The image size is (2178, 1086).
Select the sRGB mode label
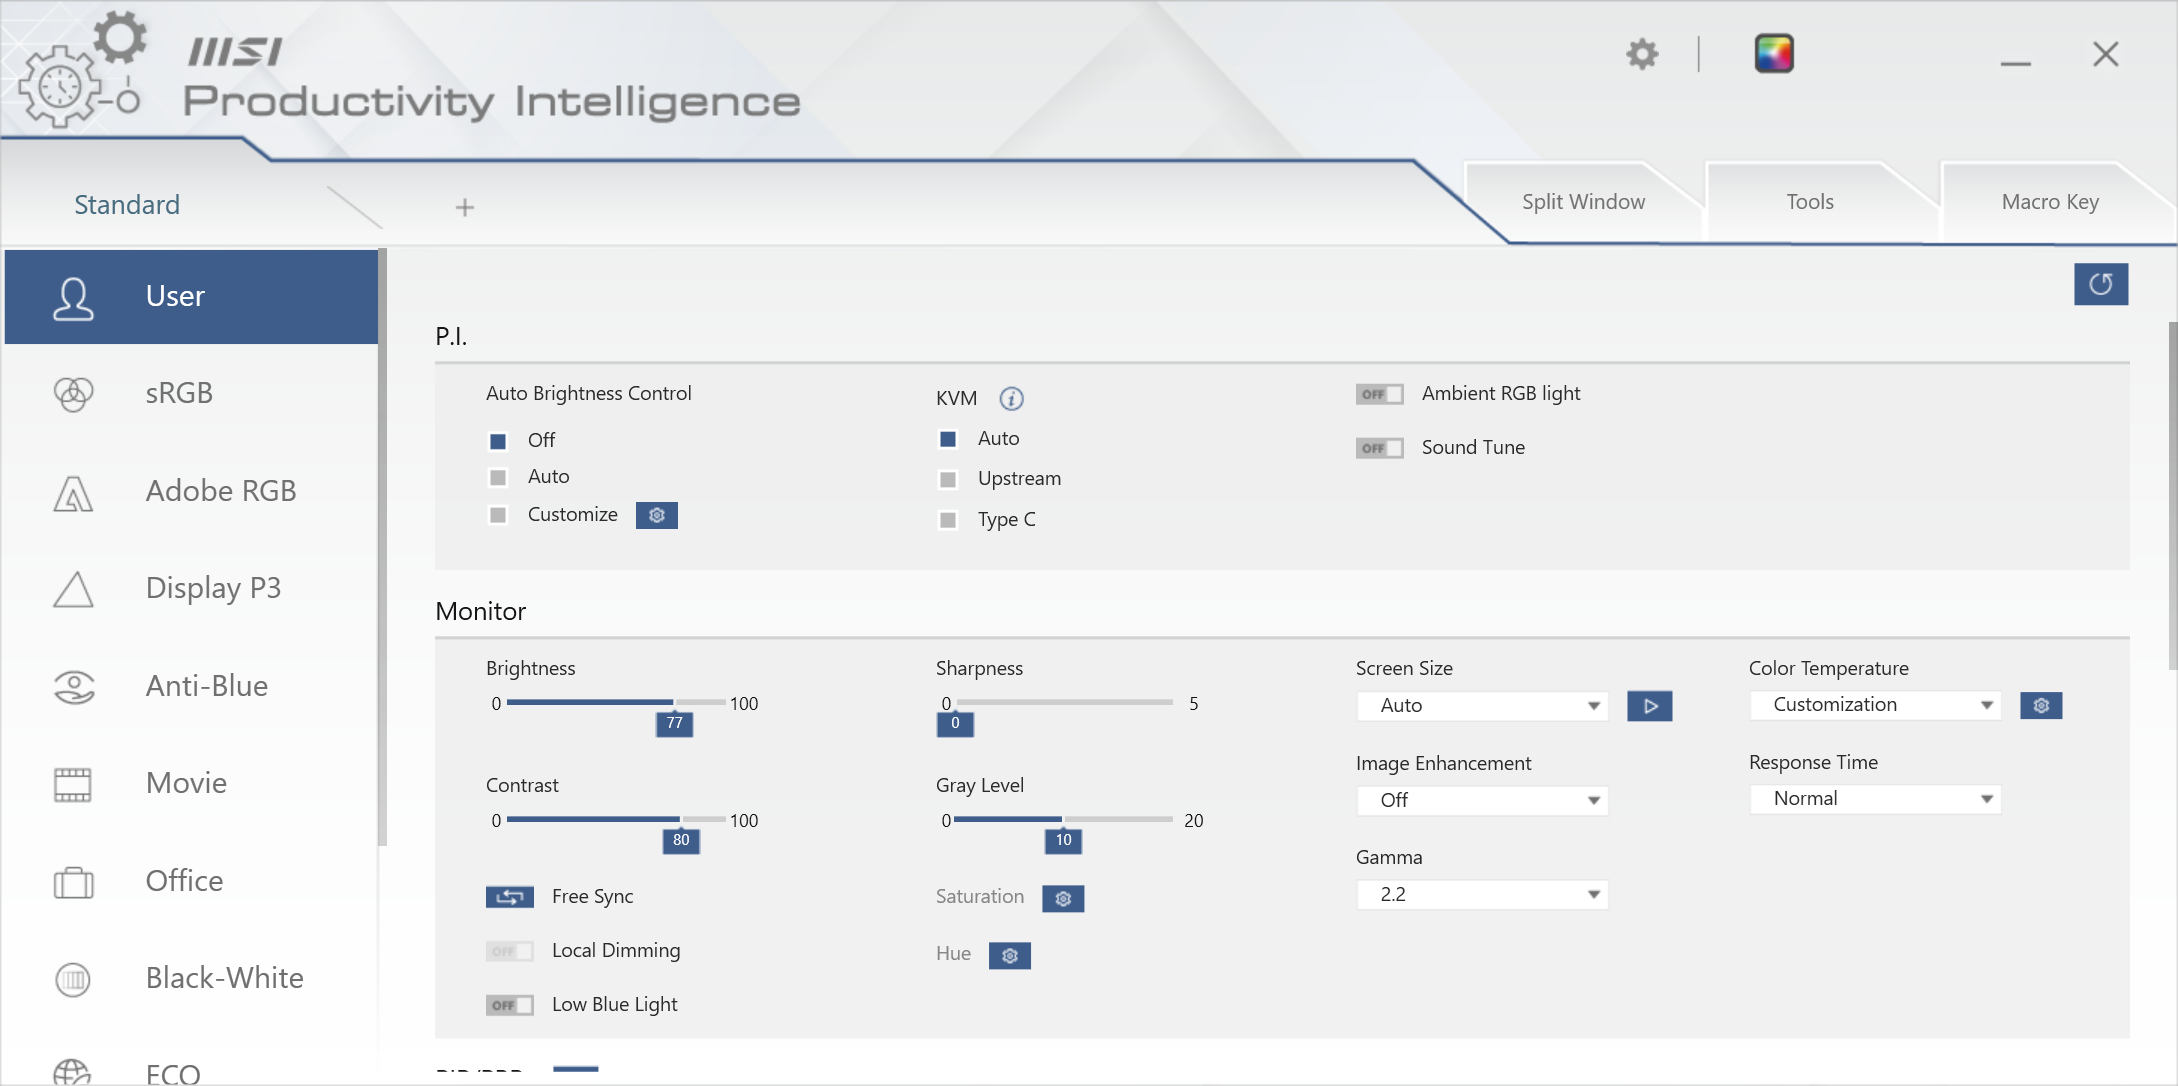tap(179, 394)
